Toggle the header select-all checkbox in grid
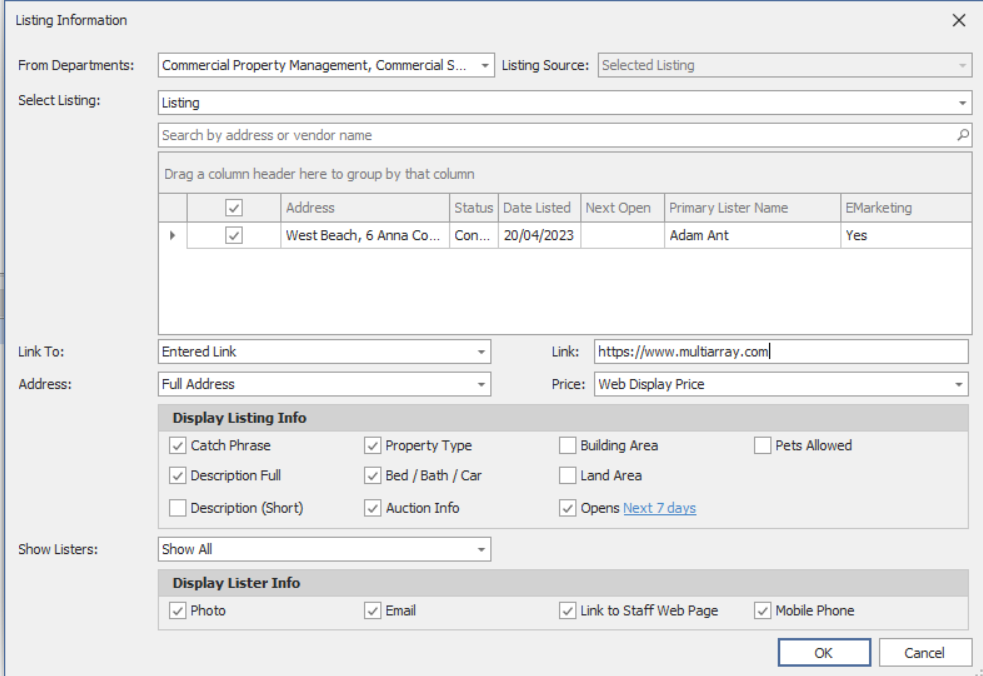This screenshot has height=676, width=983. 234,208
